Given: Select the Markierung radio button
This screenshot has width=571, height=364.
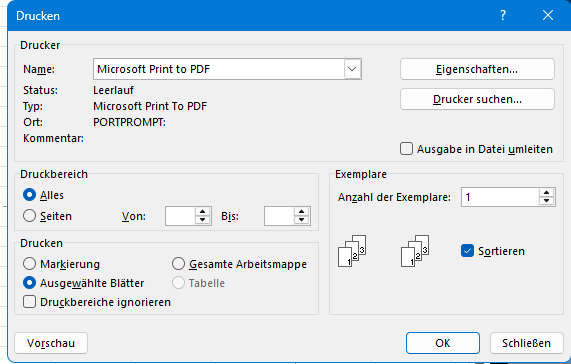Looking at the screenshot, I should [29, 264].
